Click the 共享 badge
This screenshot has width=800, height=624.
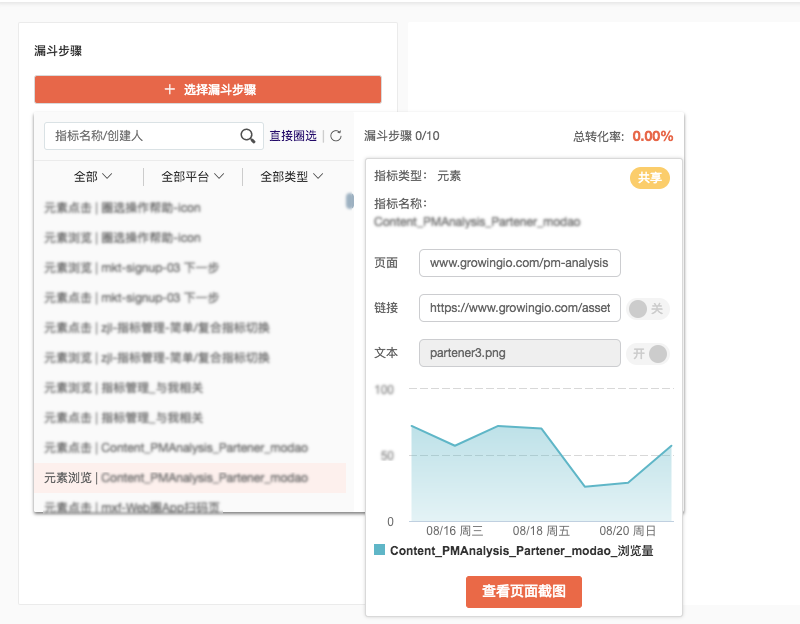pyautogui.click(x=649, y=178)
